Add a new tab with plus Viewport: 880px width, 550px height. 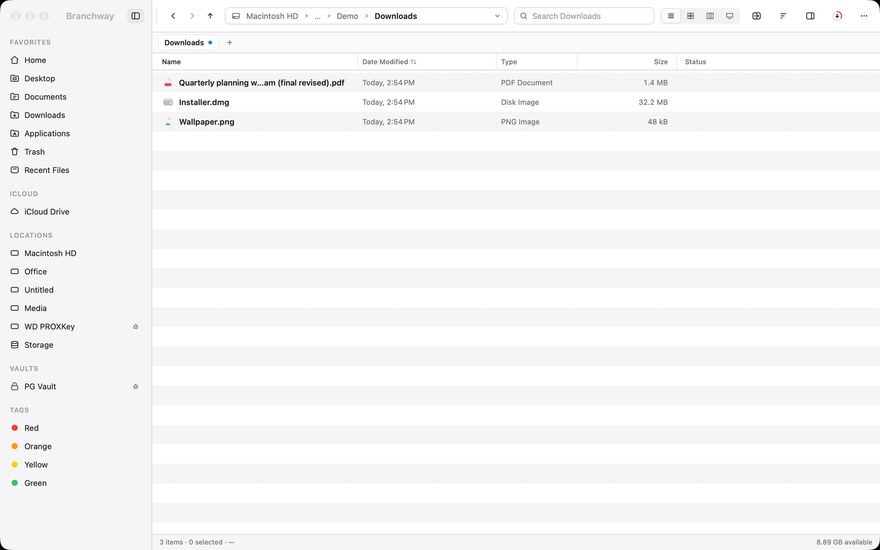[230, 42]
